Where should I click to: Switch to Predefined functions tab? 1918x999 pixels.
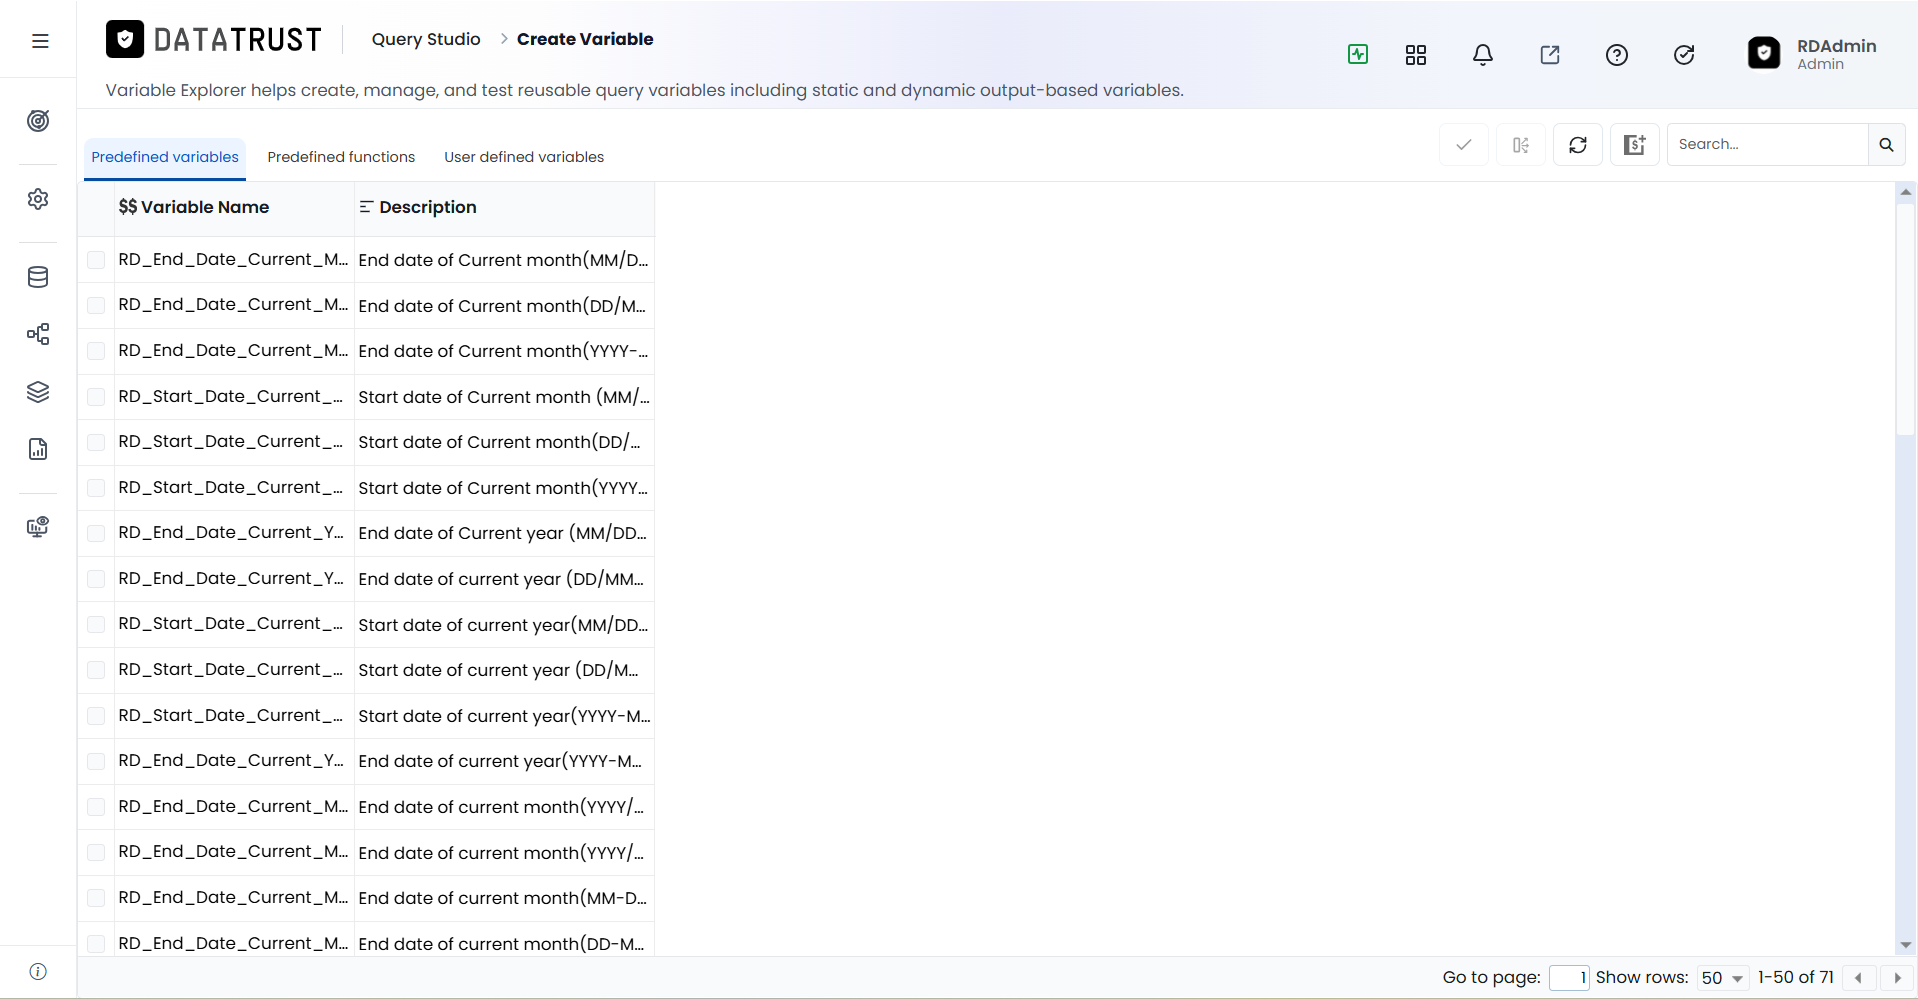[x=341, y=157]
